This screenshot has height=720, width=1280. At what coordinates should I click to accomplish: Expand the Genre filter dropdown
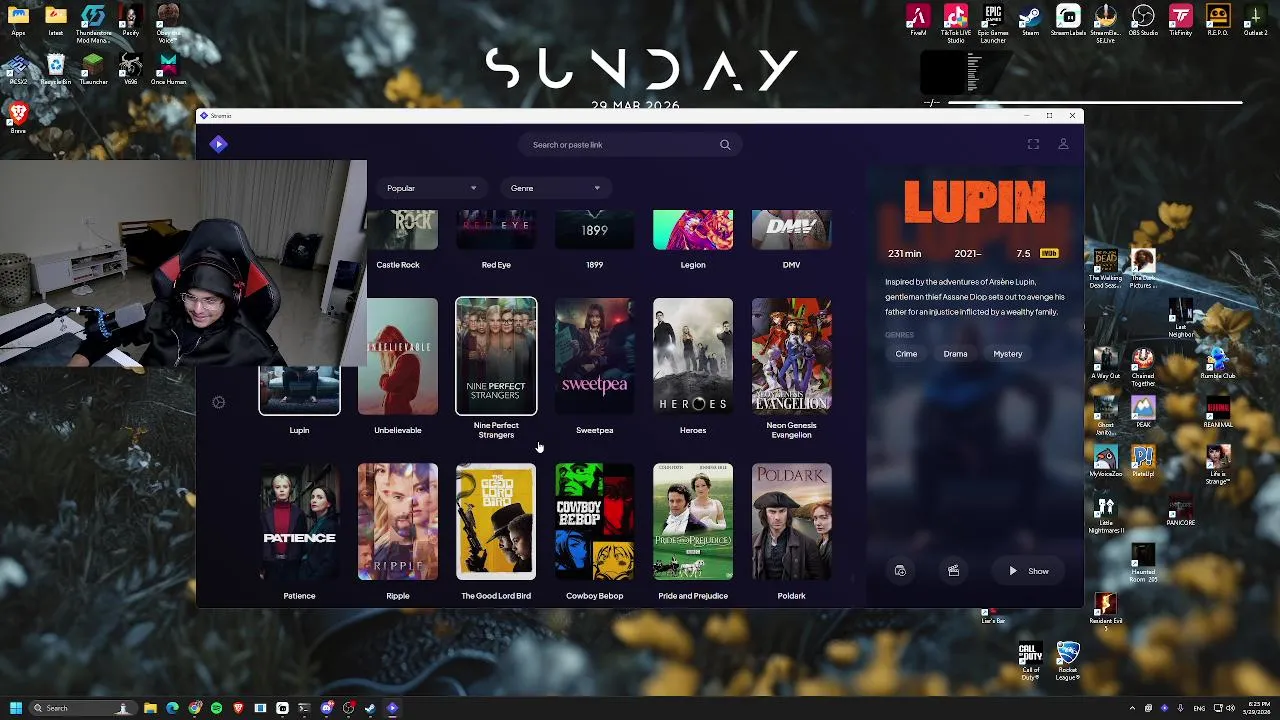pos(555,188)
